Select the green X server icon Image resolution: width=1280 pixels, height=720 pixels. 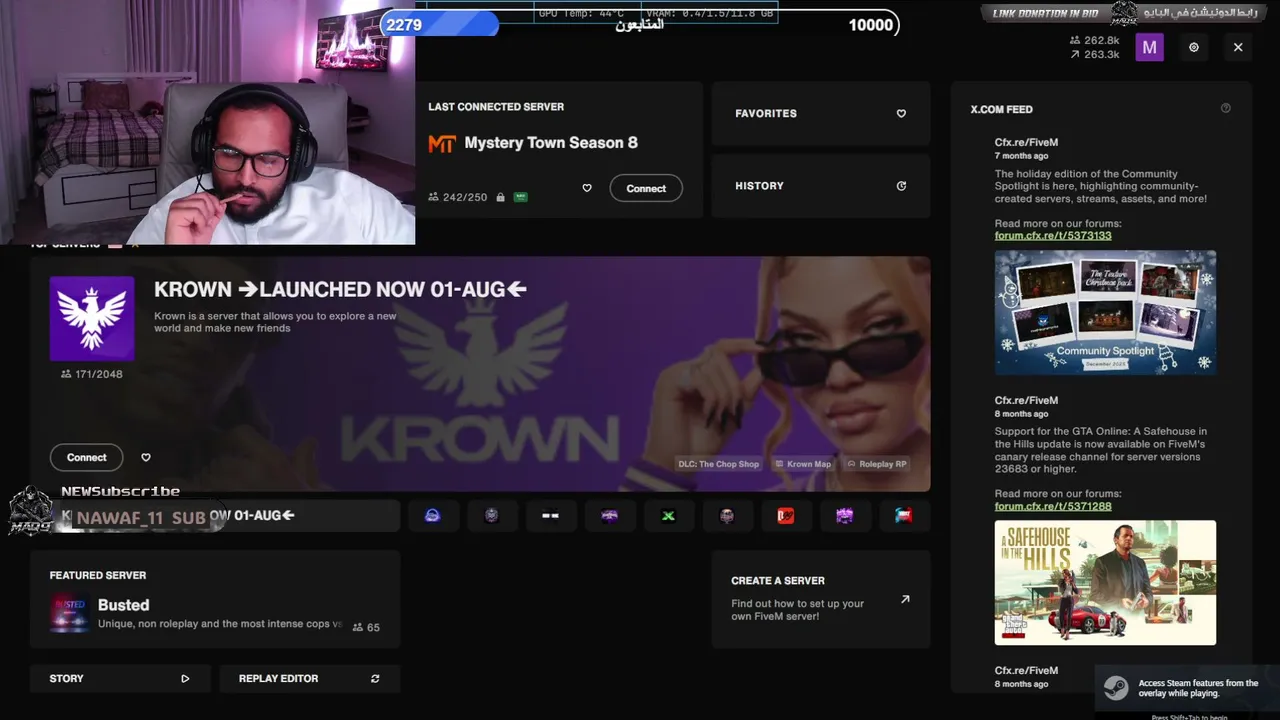[x=668, y=515]
